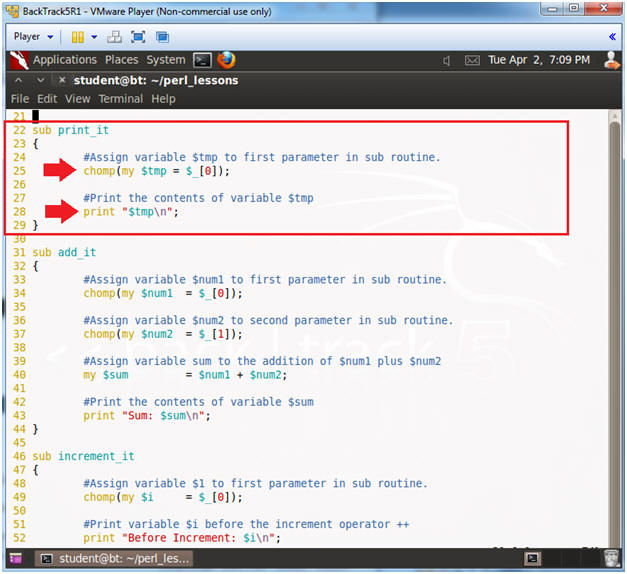Click the comment on line 33
Viewport: 627px width, 574px height.
click(265, 280)
